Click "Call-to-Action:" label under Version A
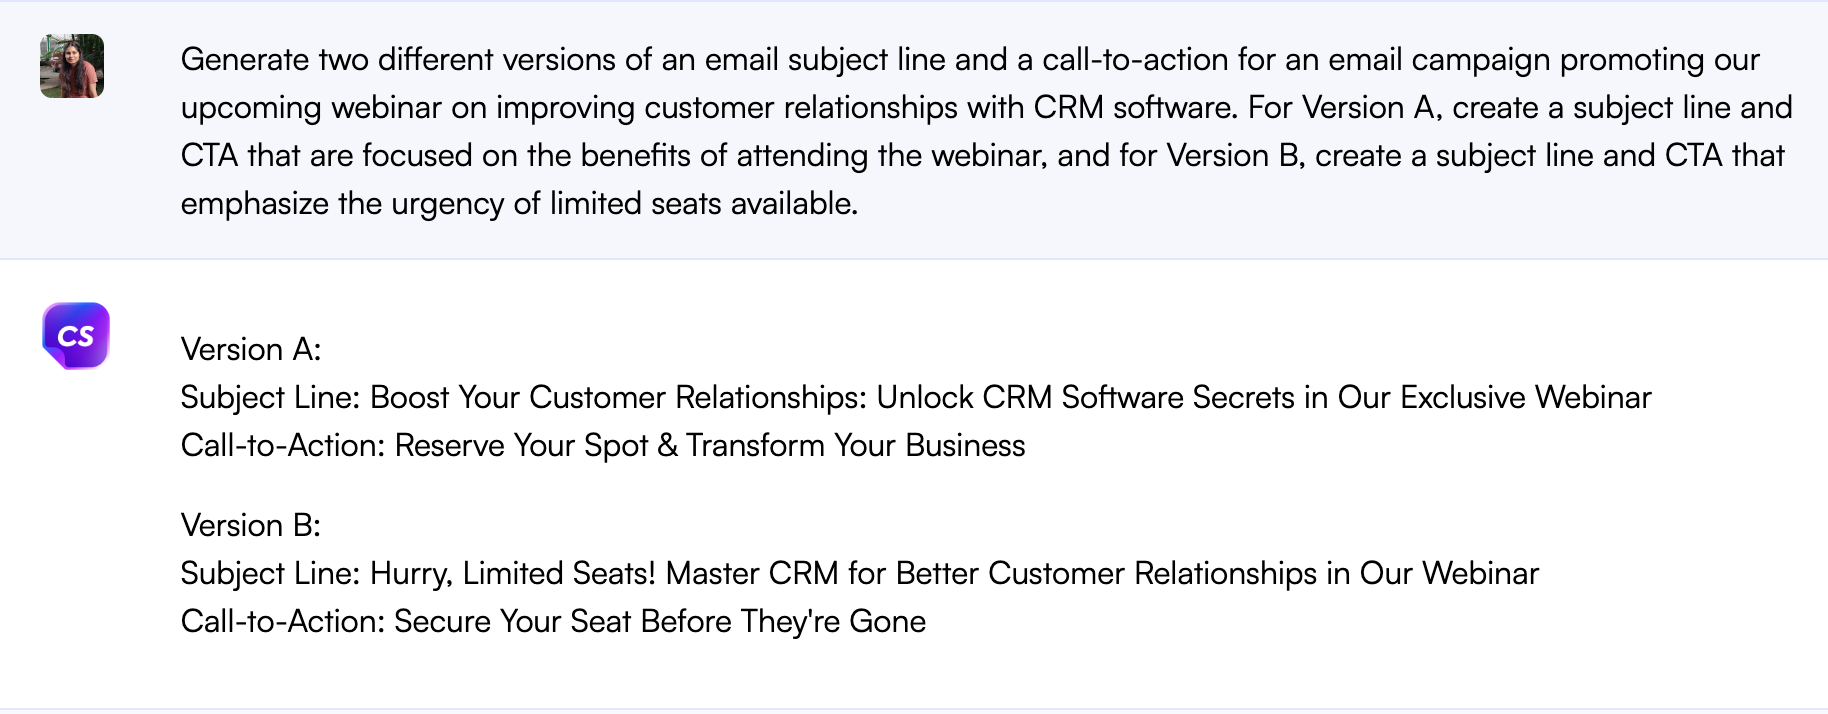 tap(283, 445)
